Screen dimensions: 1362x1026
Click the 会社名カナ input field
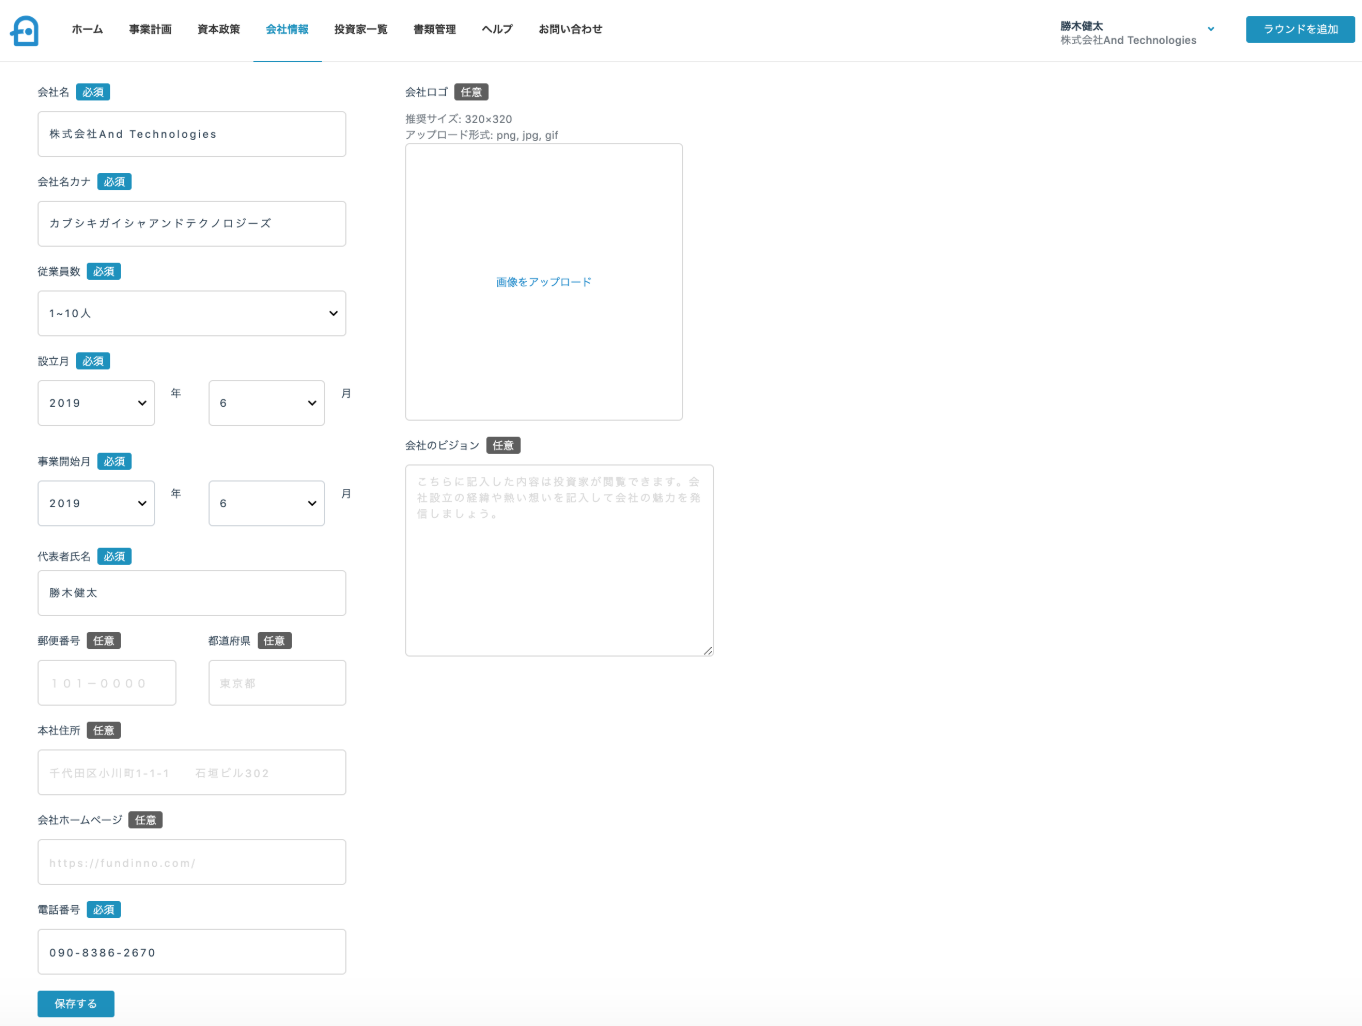[192, 224]
